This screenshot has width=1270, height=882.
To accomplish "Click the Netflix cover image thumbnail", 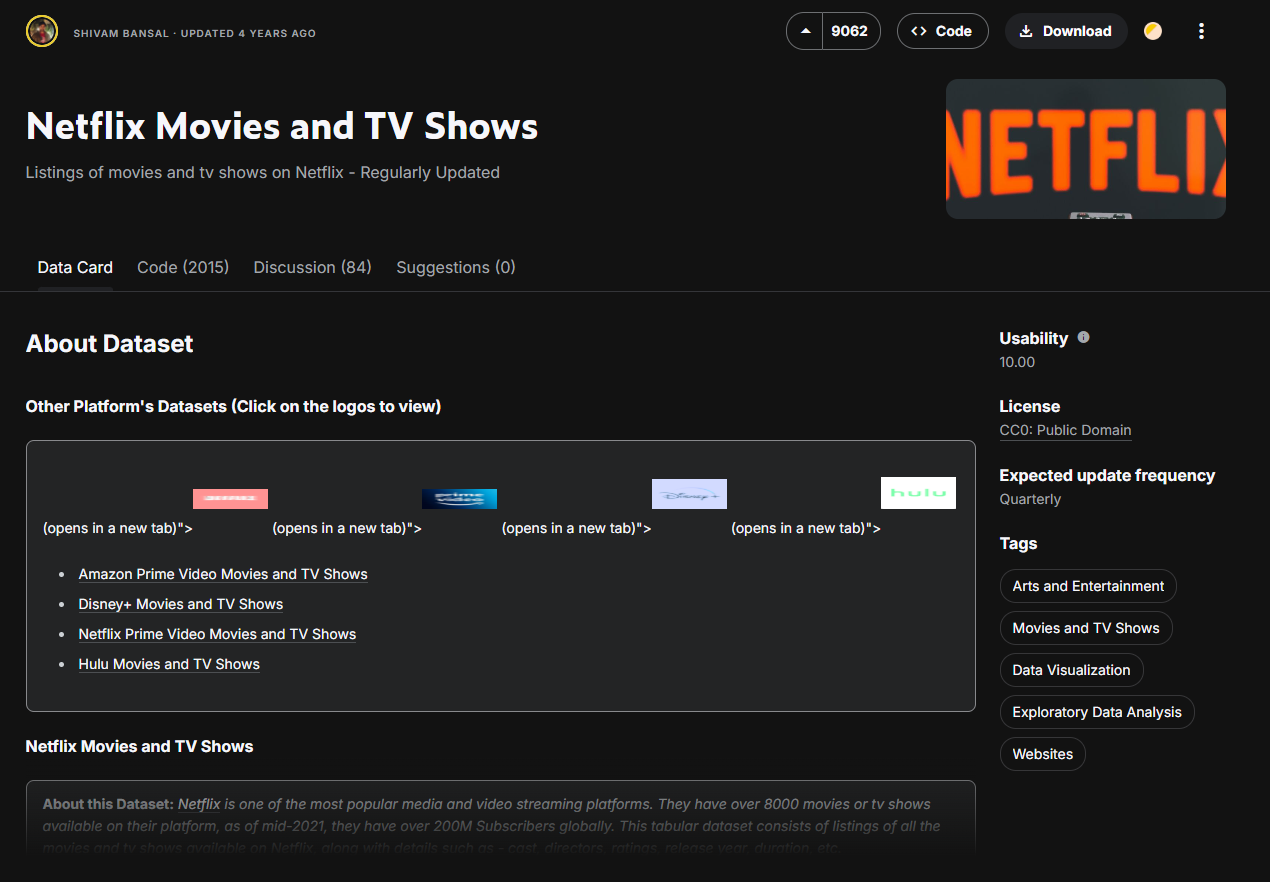I will point(1086,149).
